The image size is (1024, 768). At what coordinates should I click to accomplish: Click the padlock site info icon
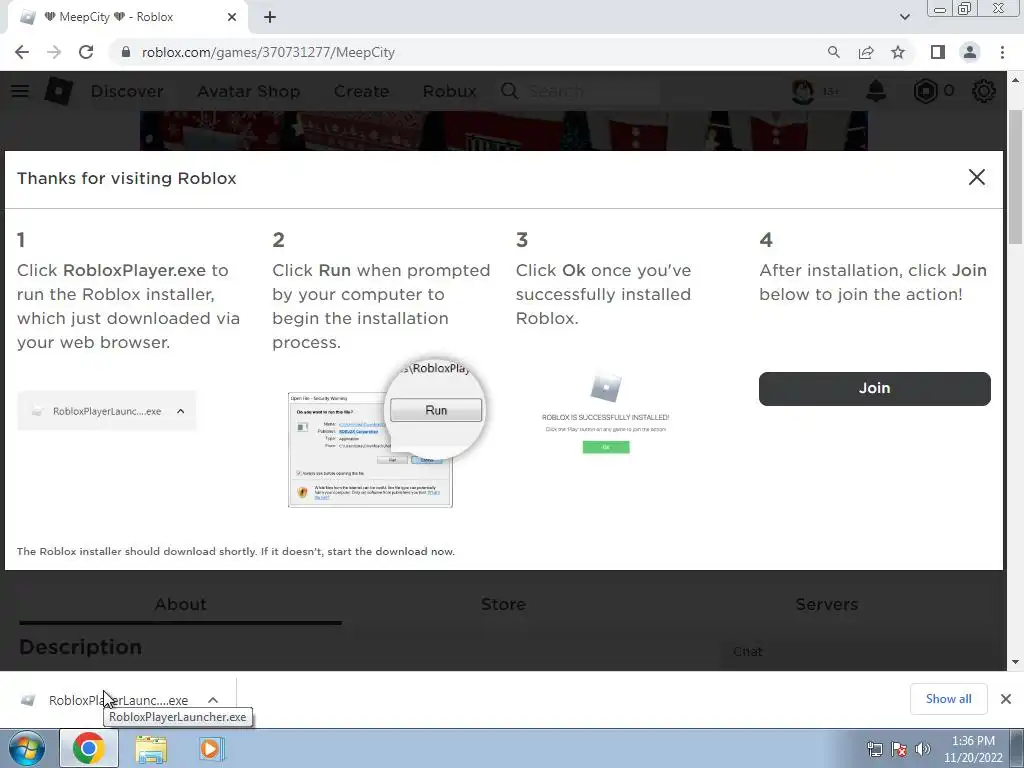click(126, 52)
